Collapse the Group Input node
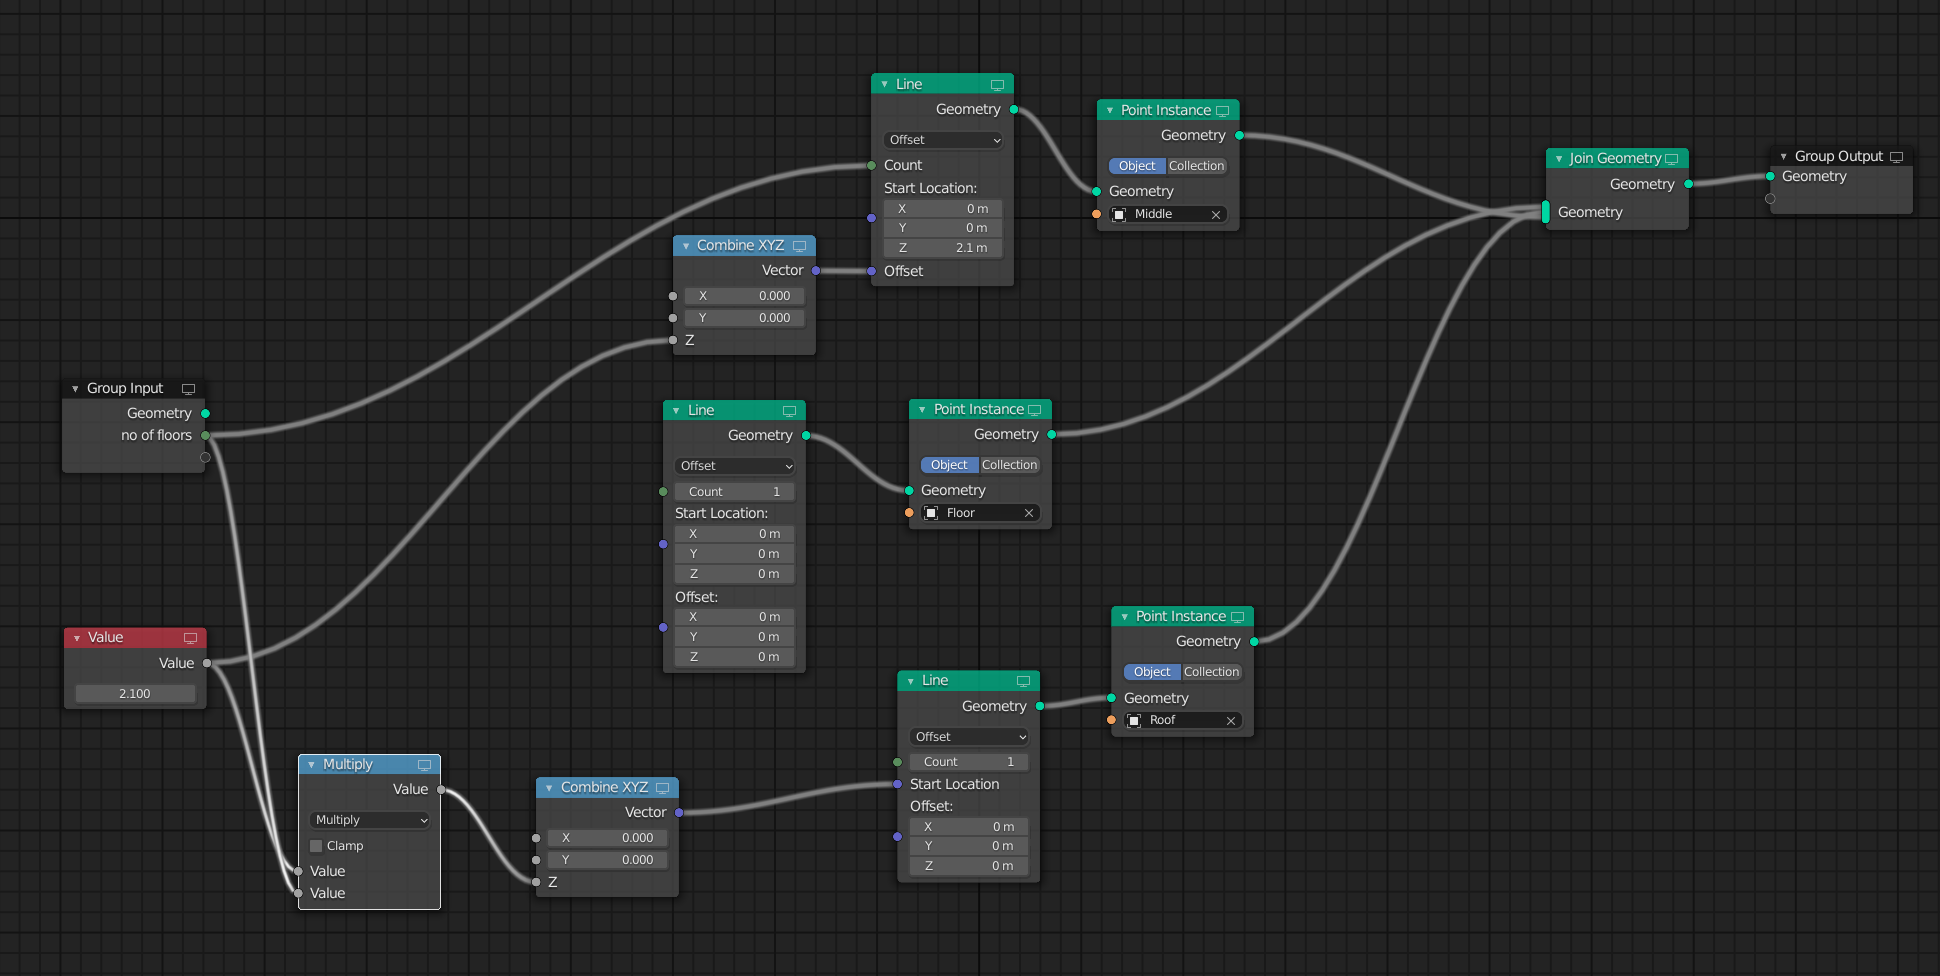This screenshot has height=976, width=1940. 75,389
